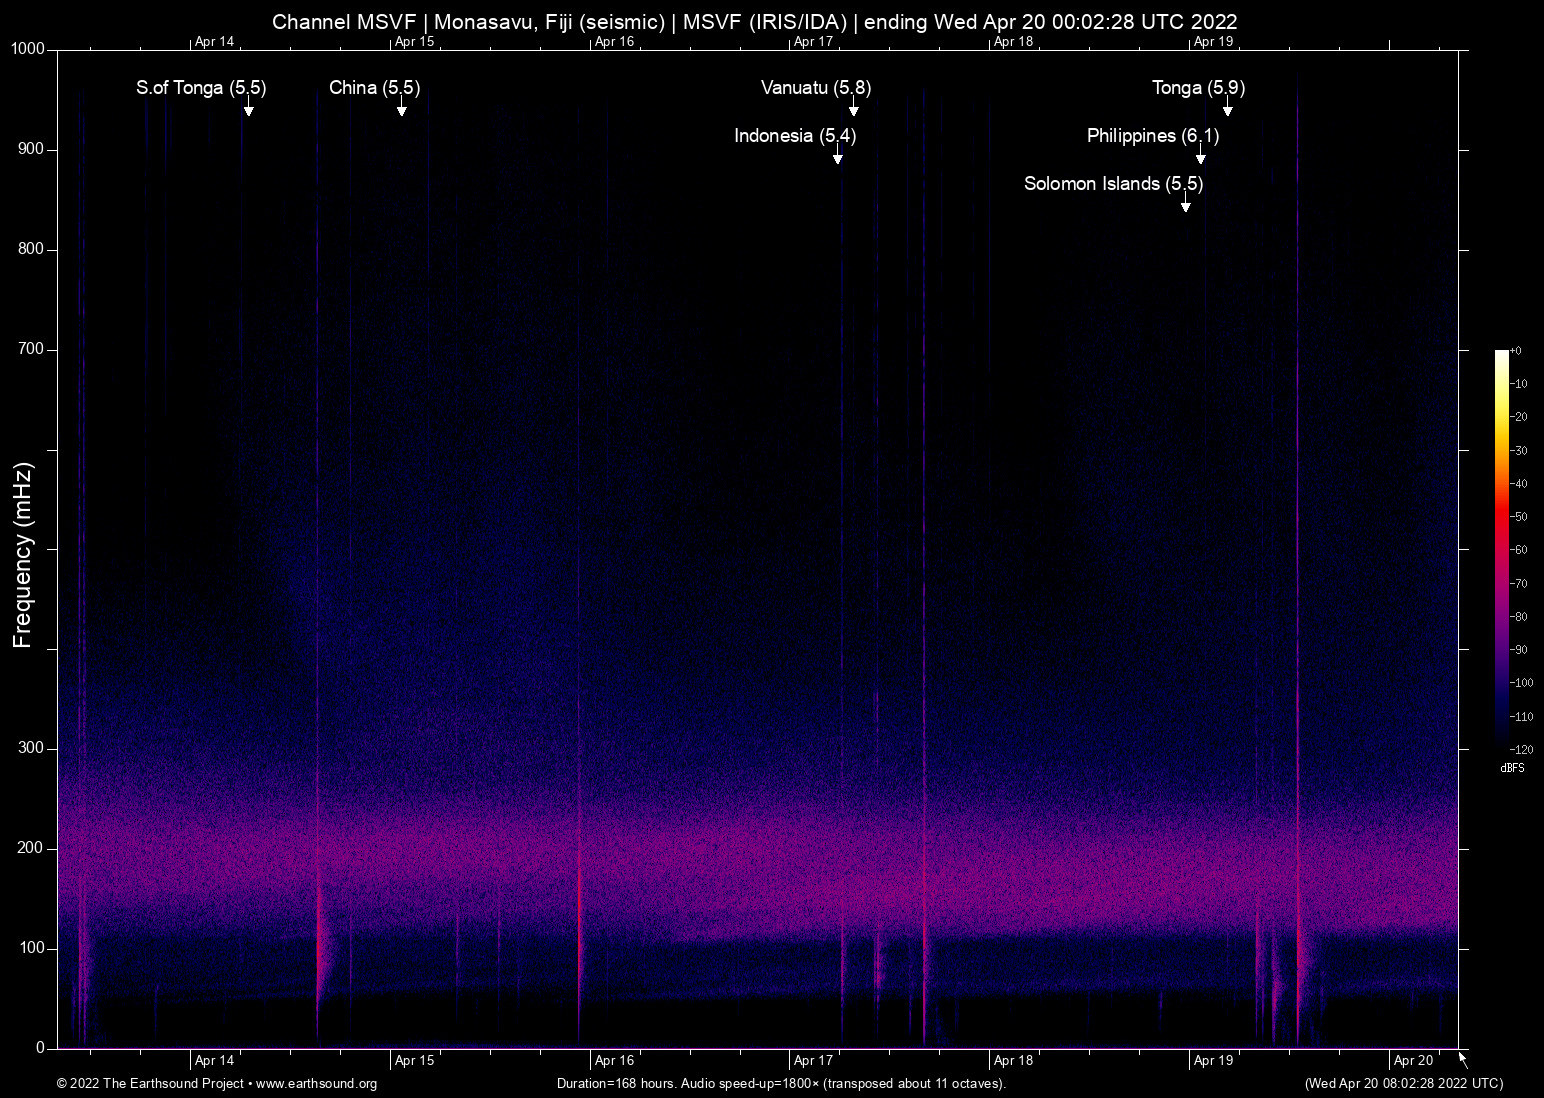Click the Duration=168 hours footer text
Image resolution: width=1544 pixels, height=1098 pixels.
781,1084
